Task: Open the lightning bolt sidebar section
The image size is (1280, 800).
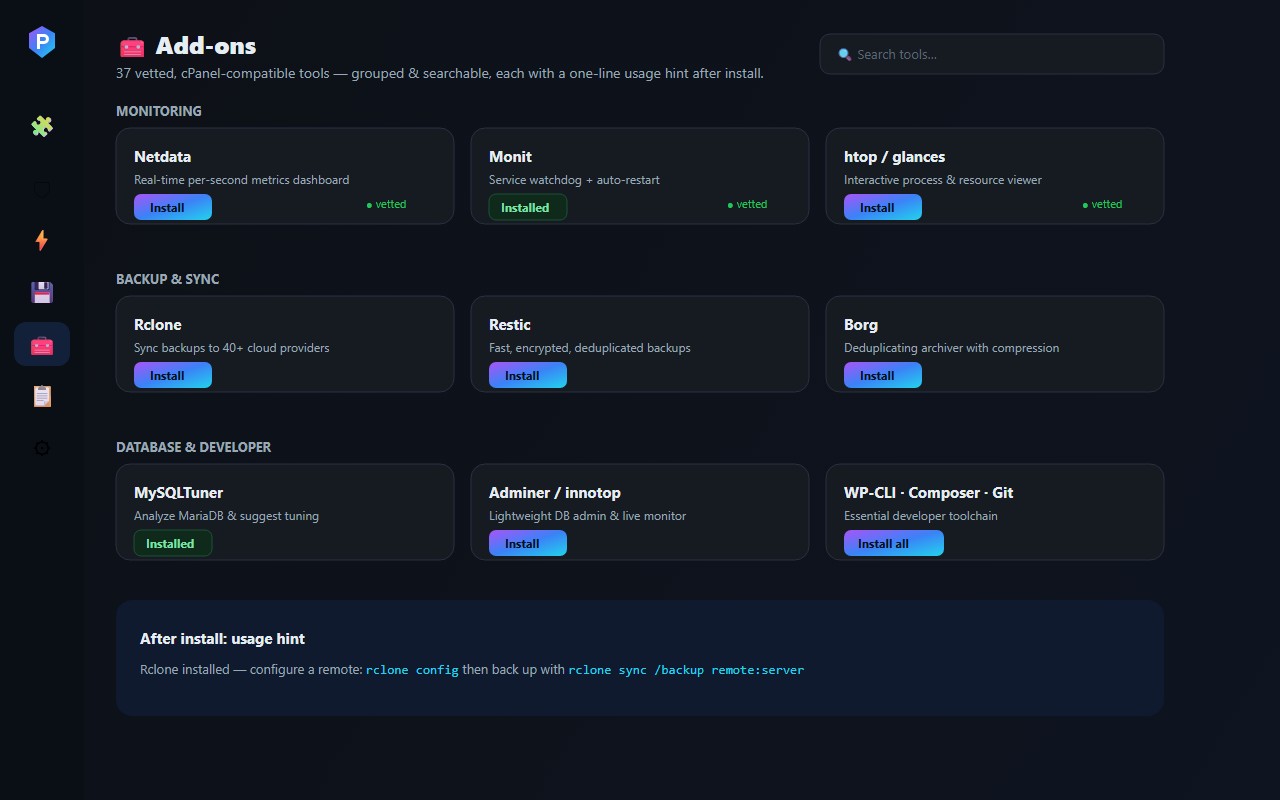Action: pyautogui.click(x=42, y=240)
